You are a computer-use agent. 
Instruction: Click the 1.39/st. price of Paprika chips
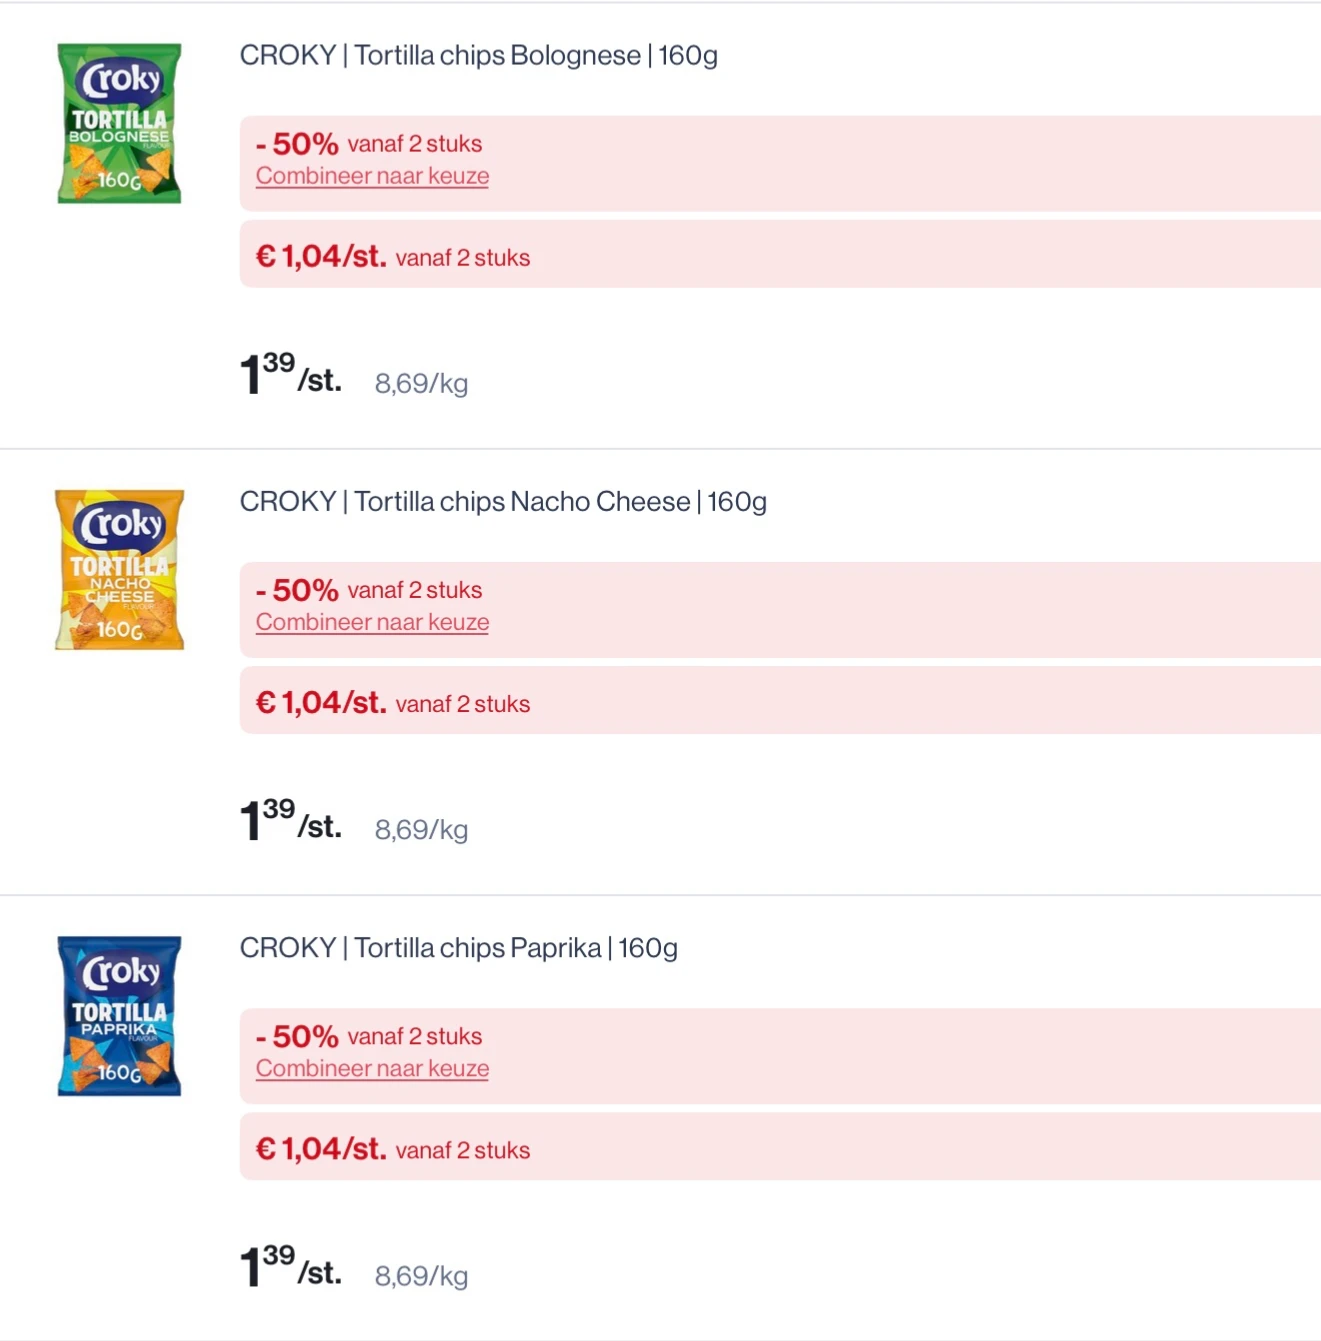coord(288,1267)
